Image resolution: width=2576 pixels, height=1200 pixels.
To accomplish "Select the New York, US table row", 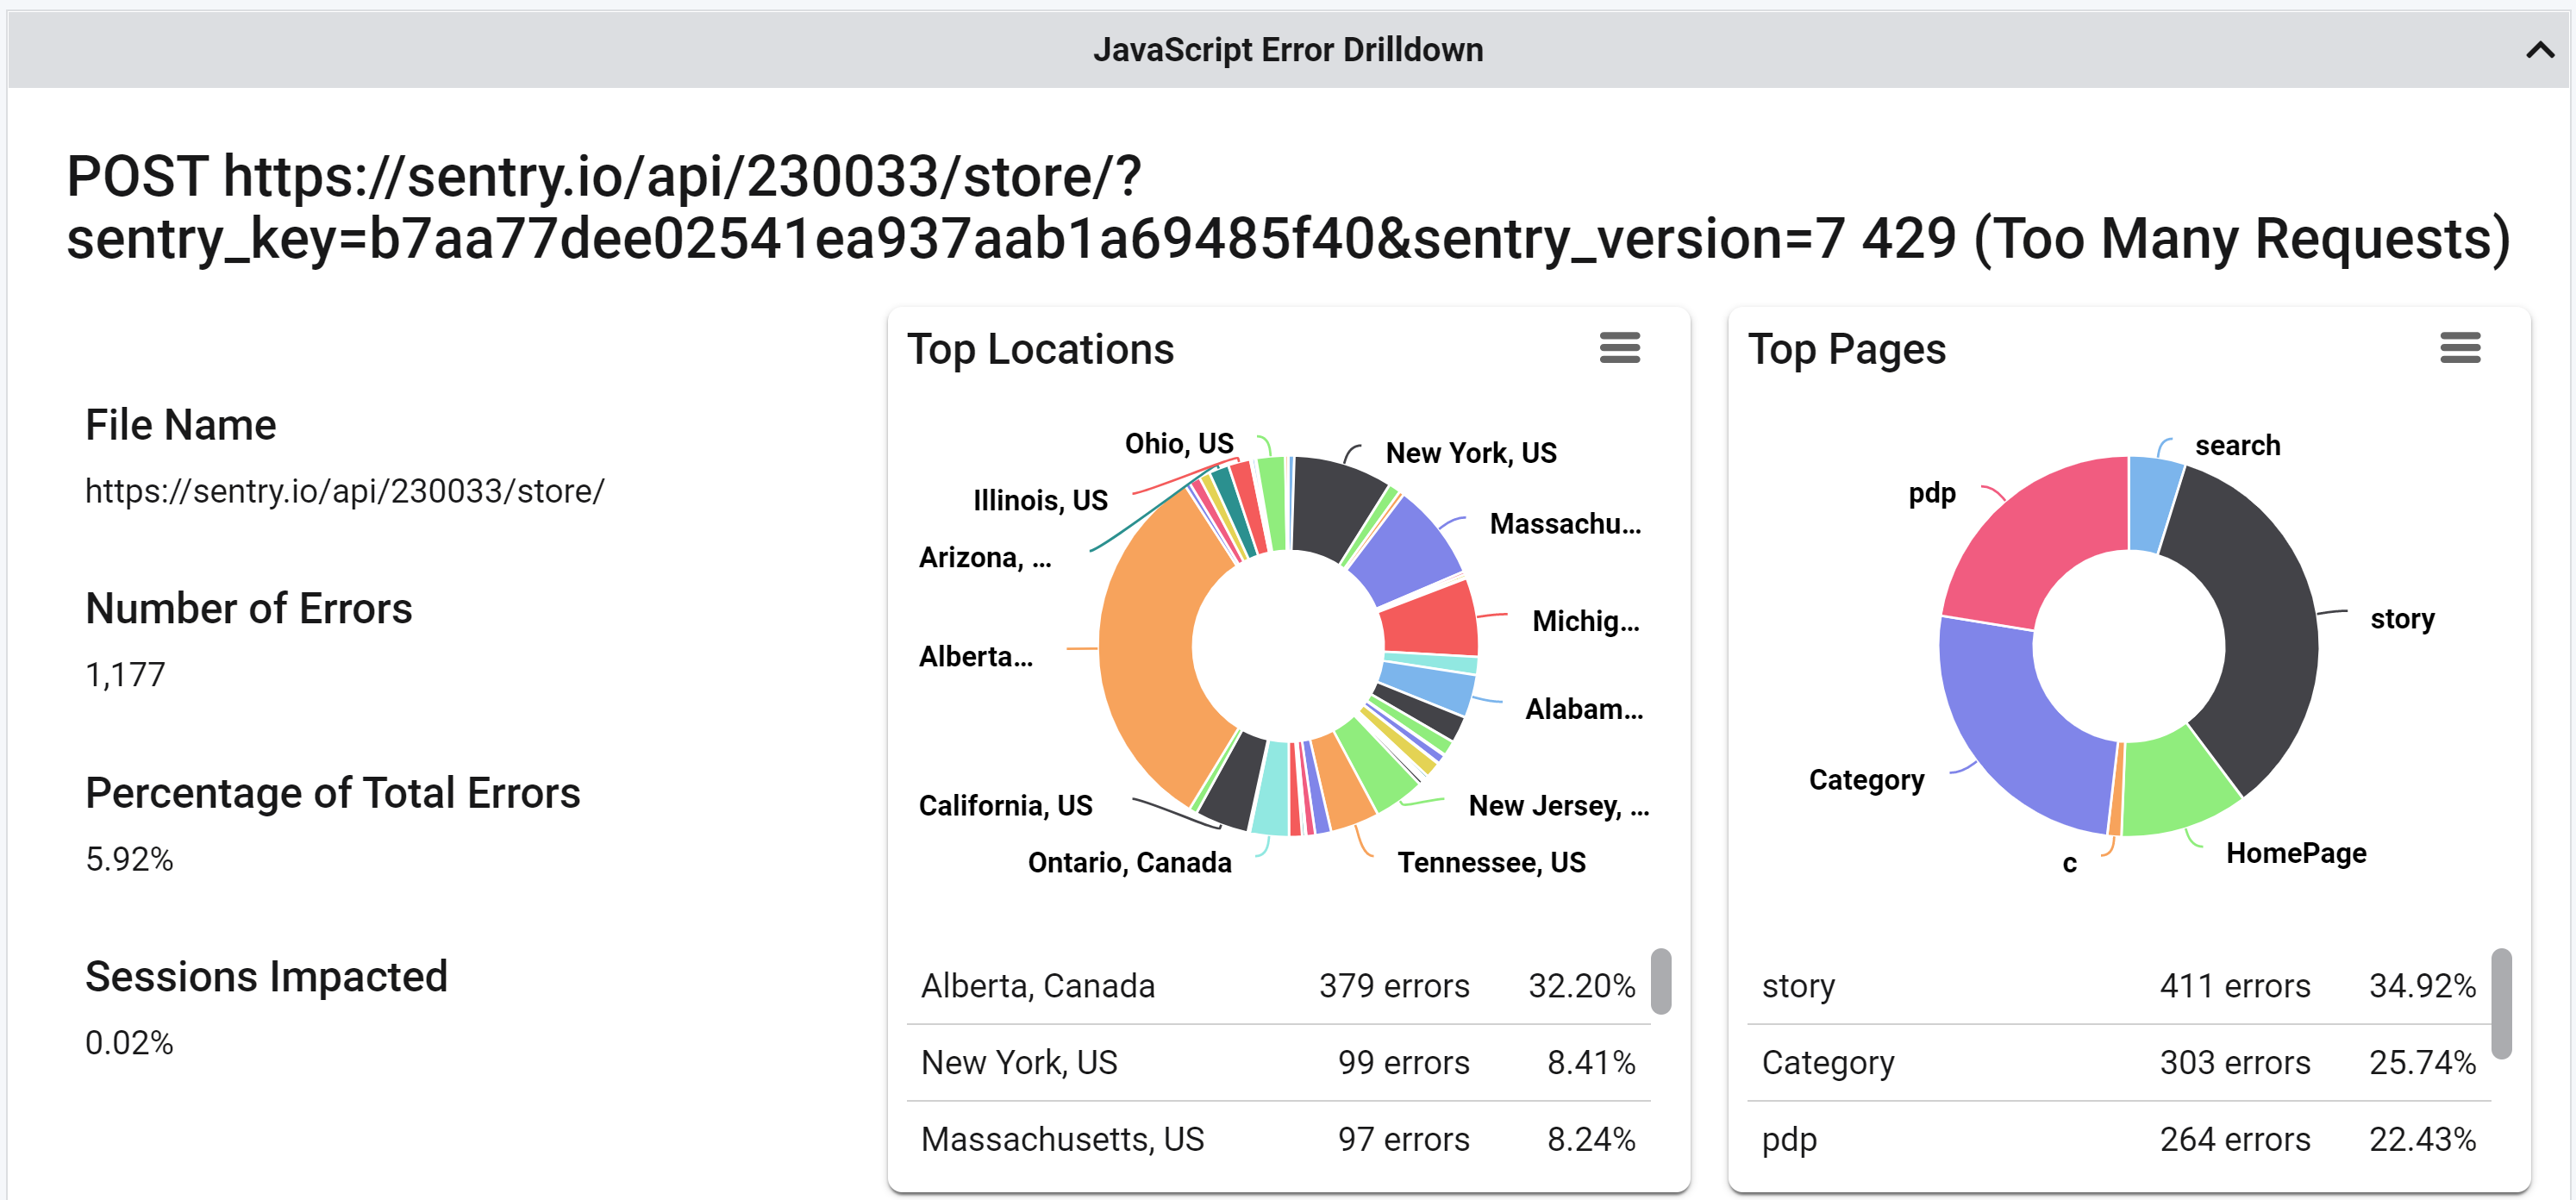I will [x=1278, y=1062].
